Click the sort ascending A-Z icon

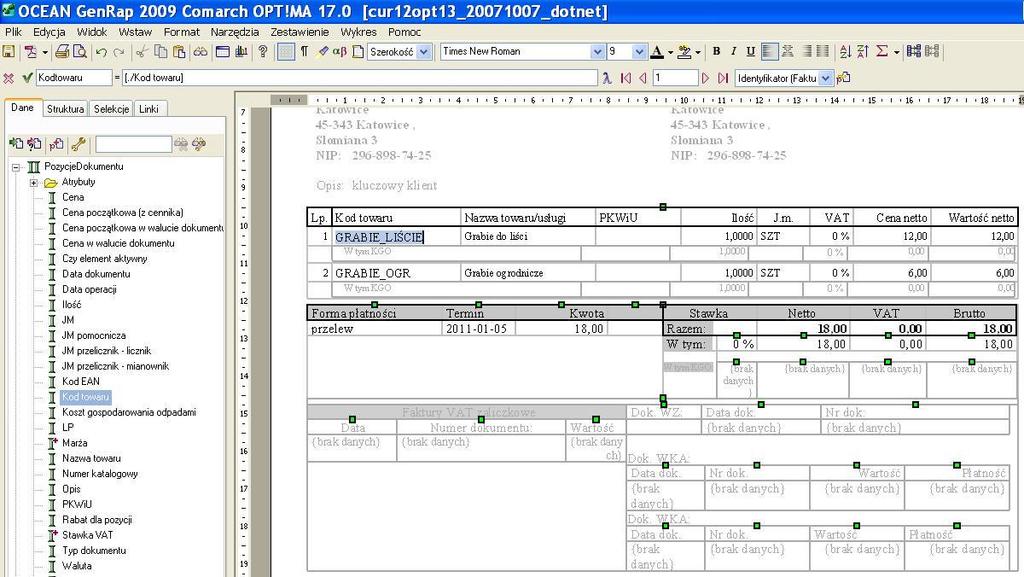845,52
